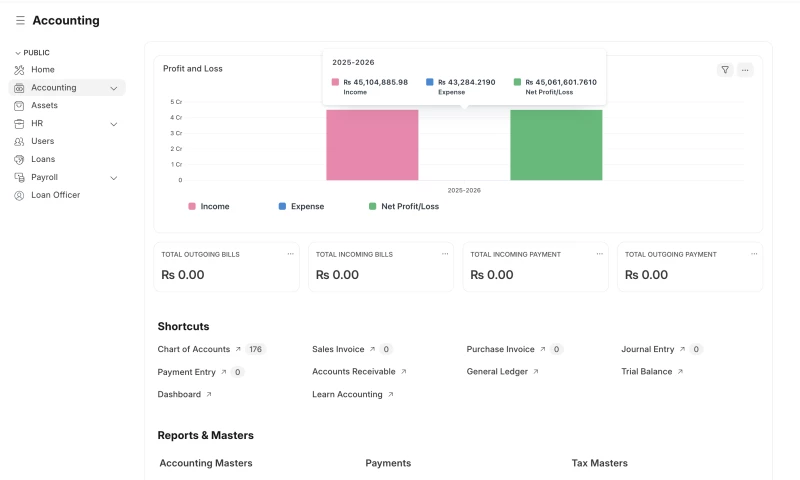Click arrow icon beside Chart of Accounts

[x=238, y=349]
